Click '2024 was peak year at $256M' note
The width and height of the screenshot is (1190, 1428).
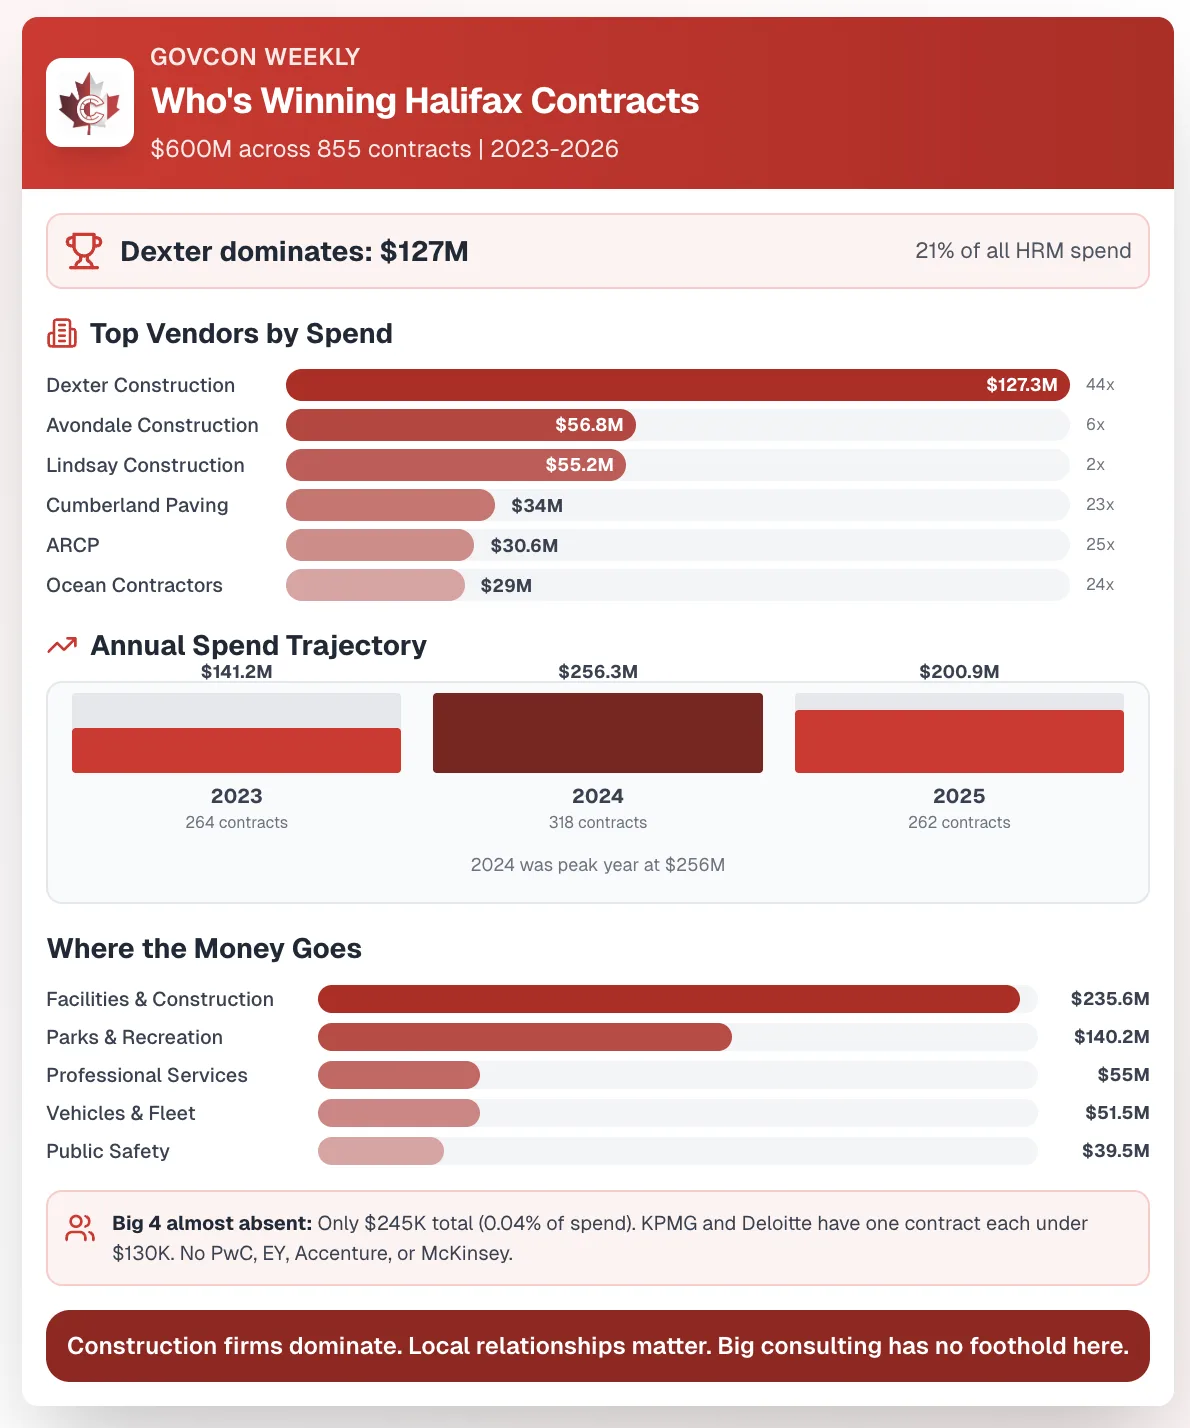tap(598, 865)
